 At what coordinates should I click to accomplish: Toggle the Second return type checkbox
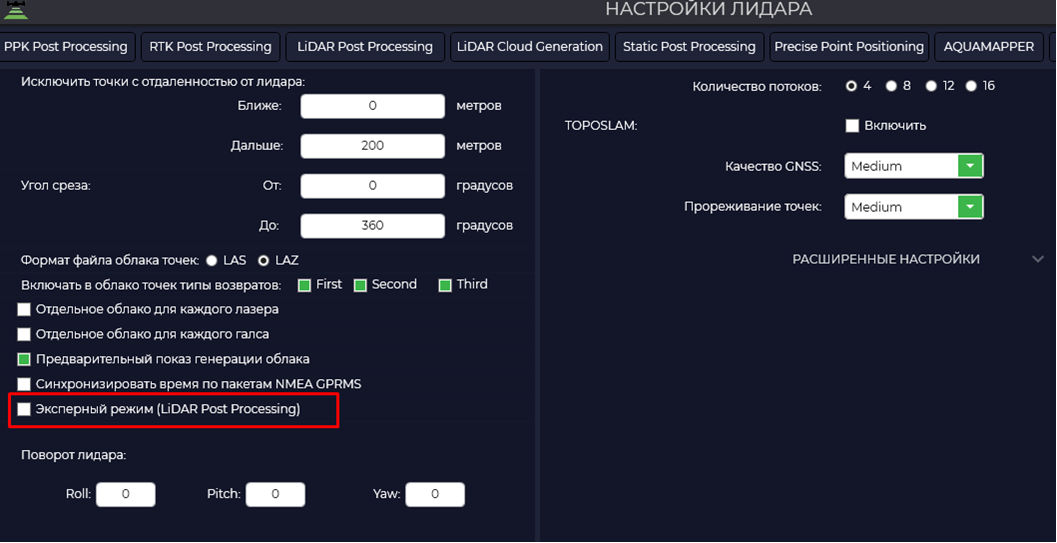(360, 285)
